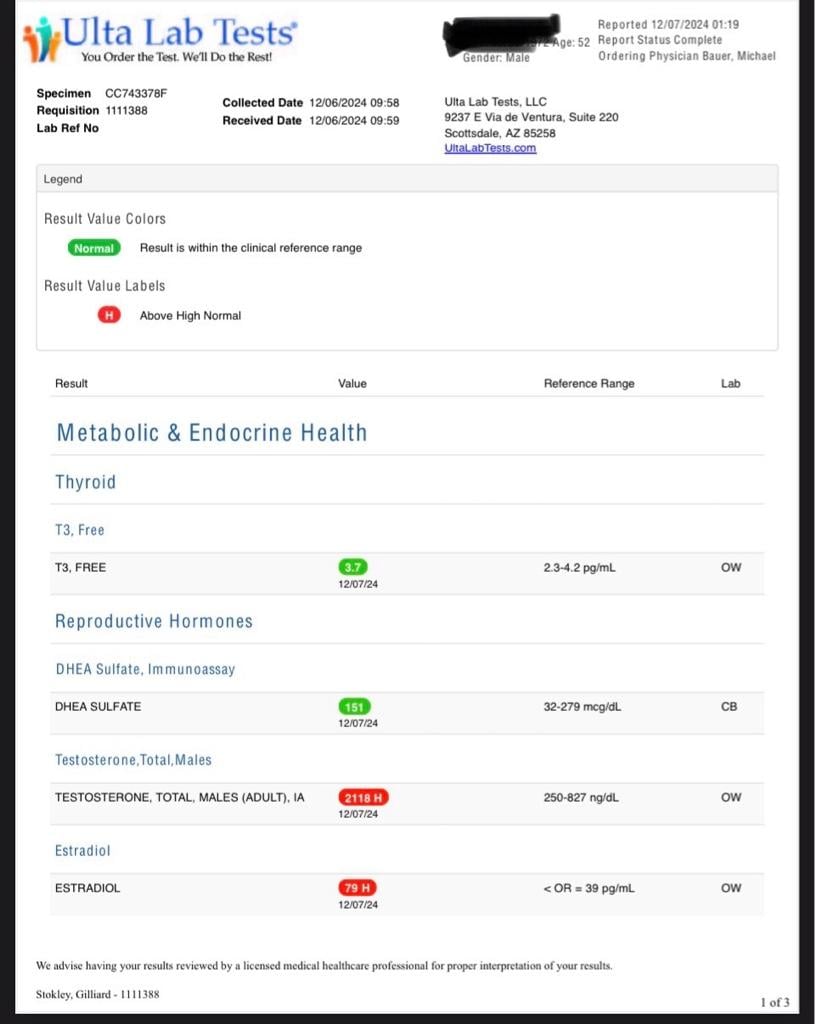Click the red H label in the legend

(108, 315)
